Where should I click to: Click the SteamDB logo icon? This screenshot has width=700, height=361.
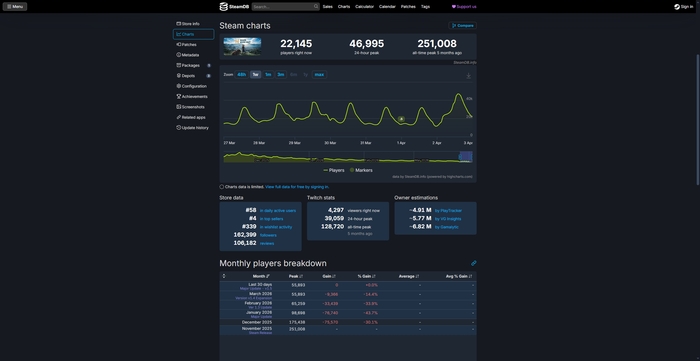[x=224, y=7]
